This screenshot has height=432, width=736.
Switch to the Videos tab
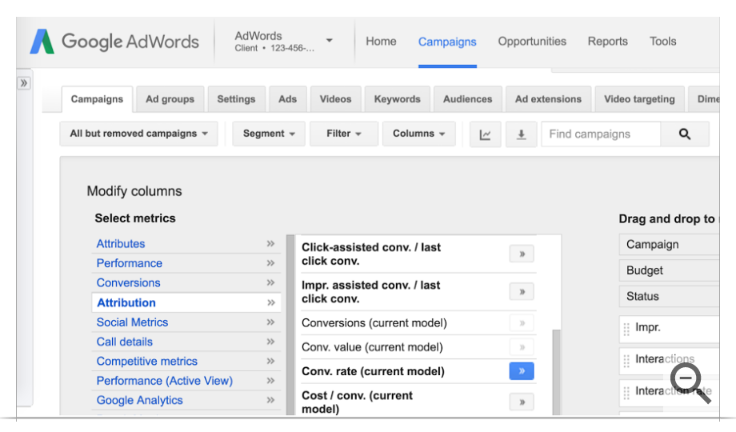[x=336, y=99]
